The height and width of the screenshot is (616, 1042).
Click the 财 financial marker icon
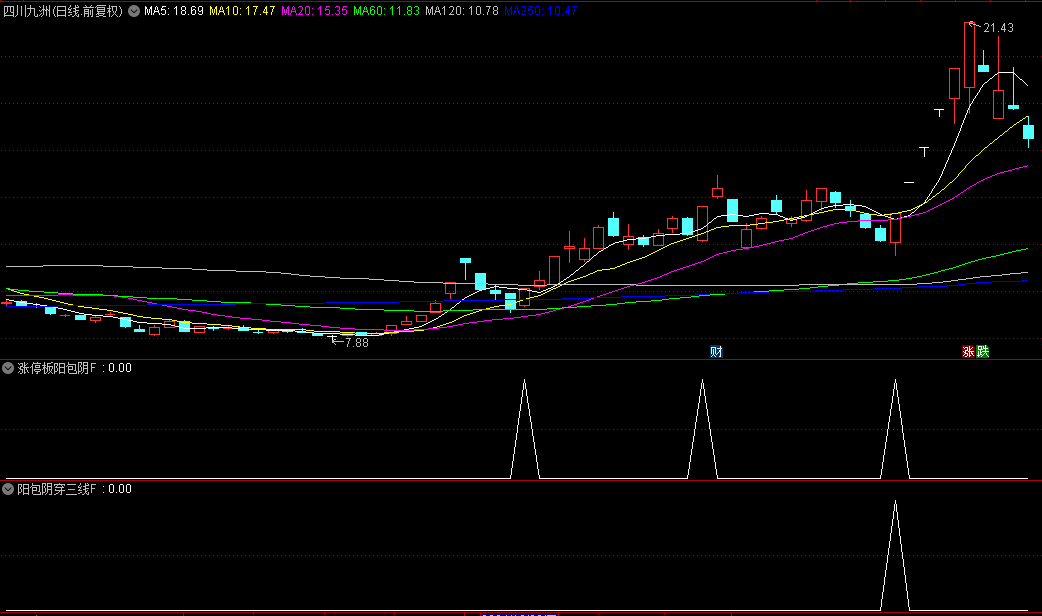click(716, 351)
